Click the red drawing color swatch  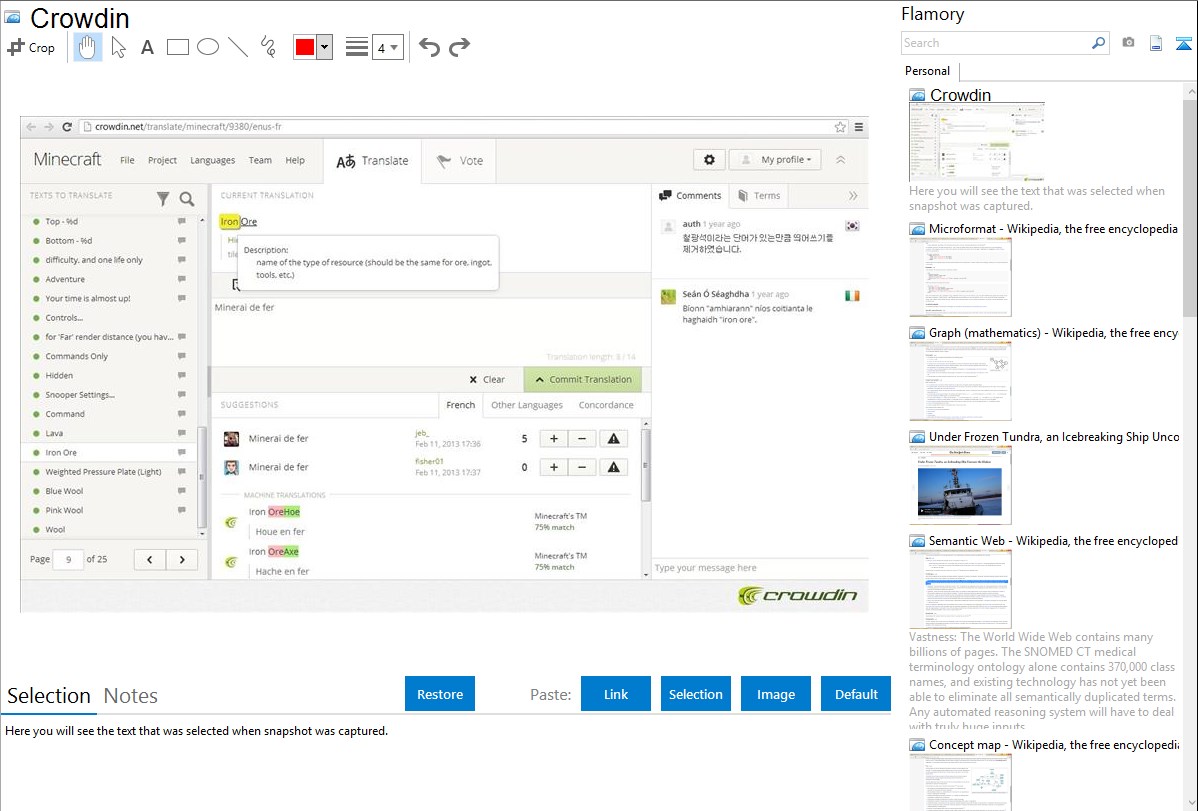[x=305, y=47]
